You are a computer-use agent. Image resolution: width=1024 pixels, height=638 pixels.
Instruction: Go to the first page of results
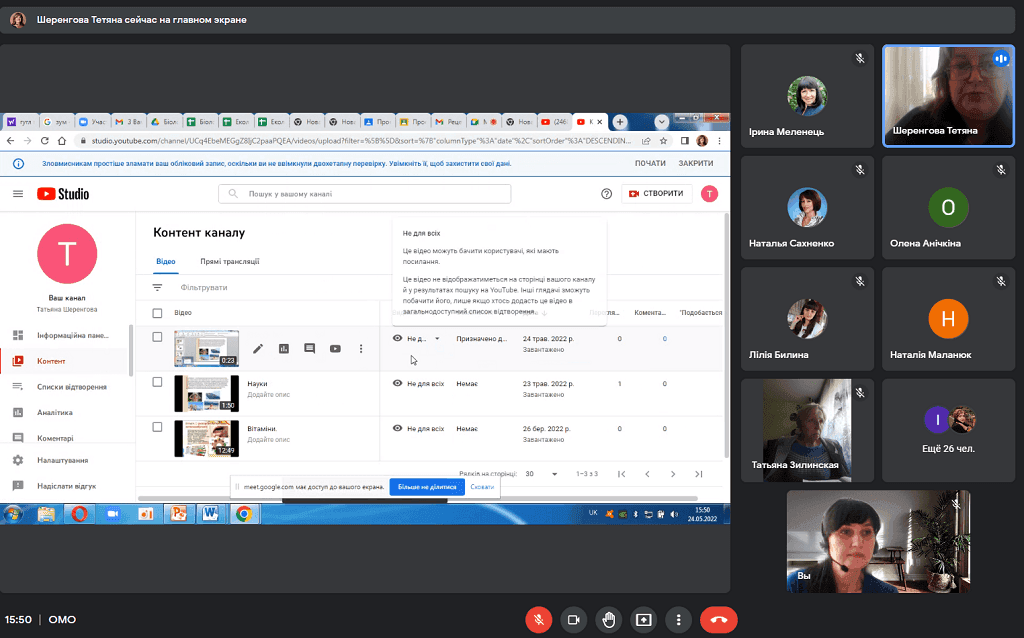pos(621,474)
